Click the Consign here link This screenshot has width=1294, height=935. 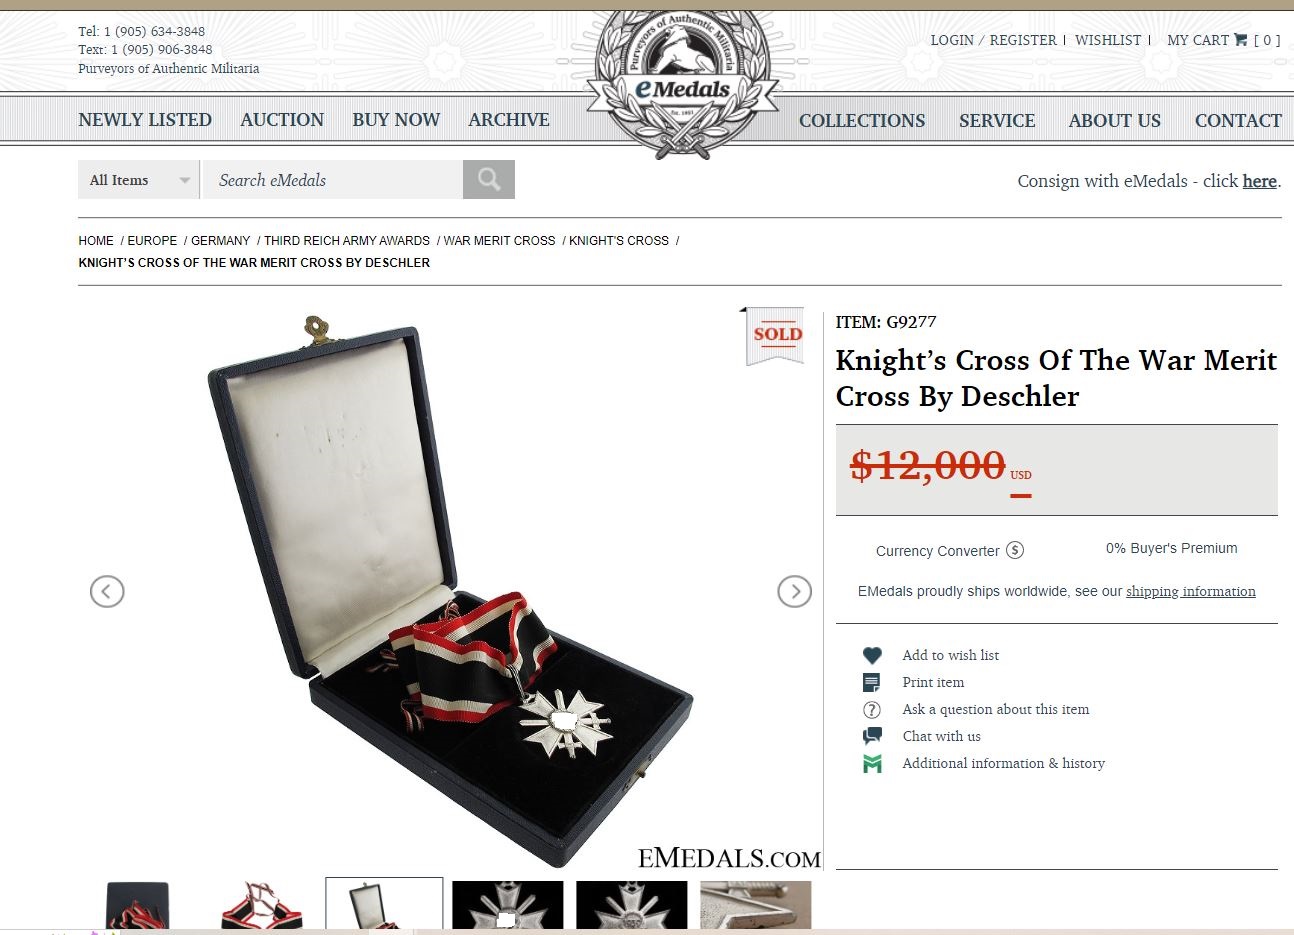(1259, 181)
